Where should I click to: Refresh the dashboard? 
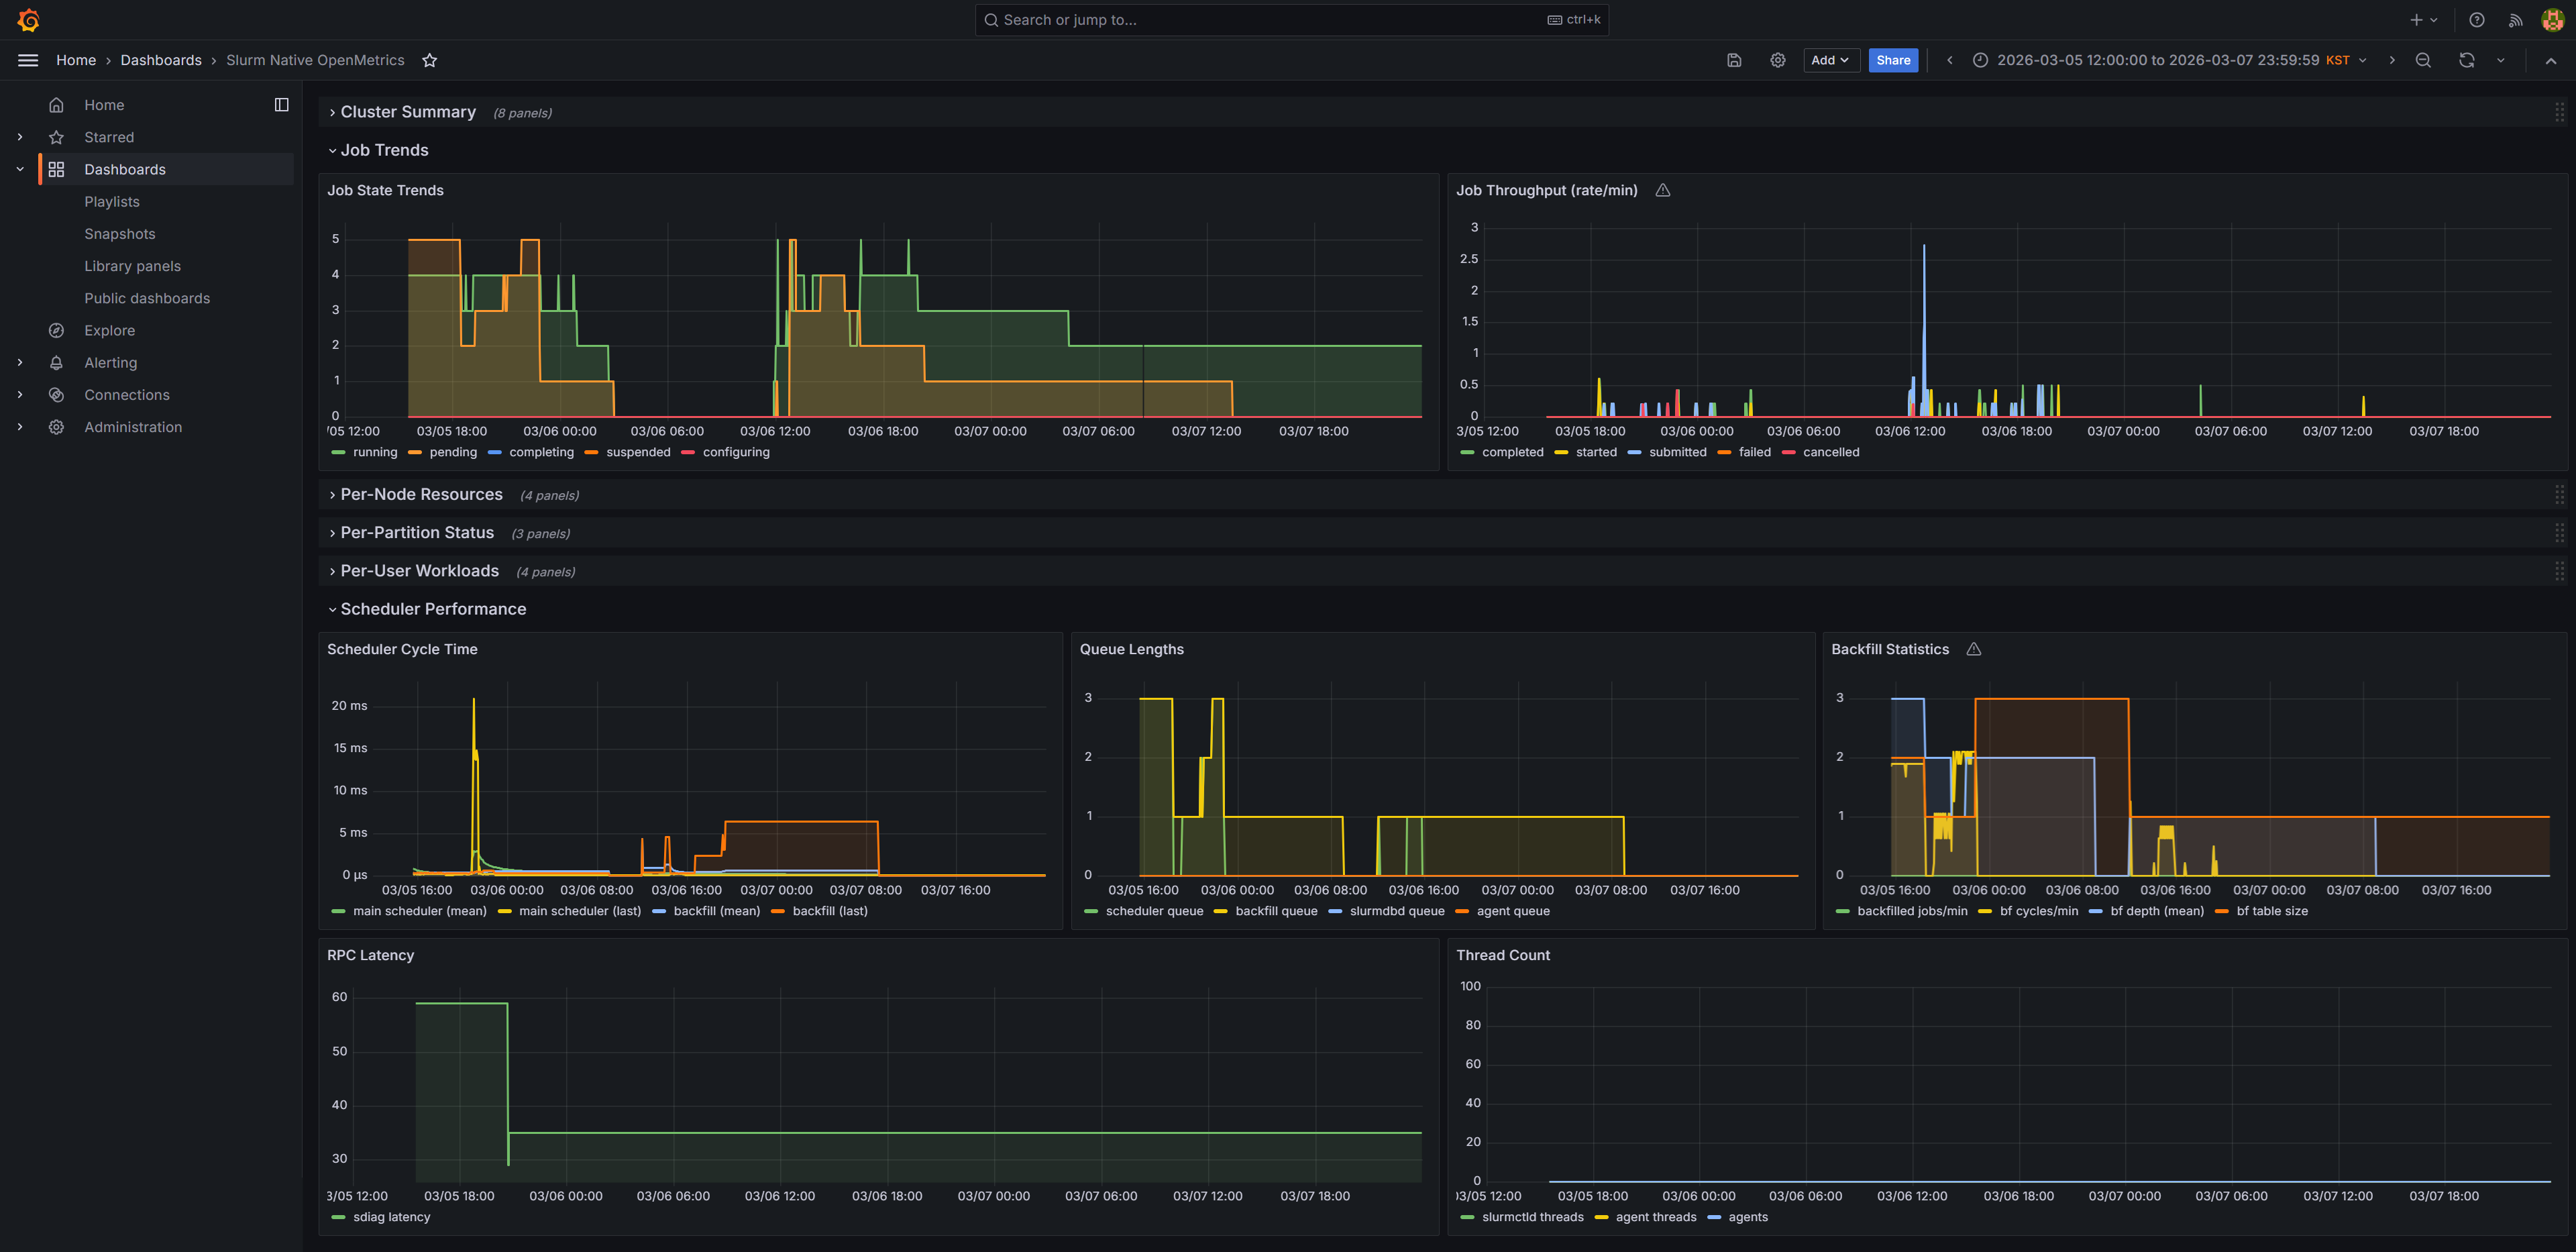tap(2466, 60)
